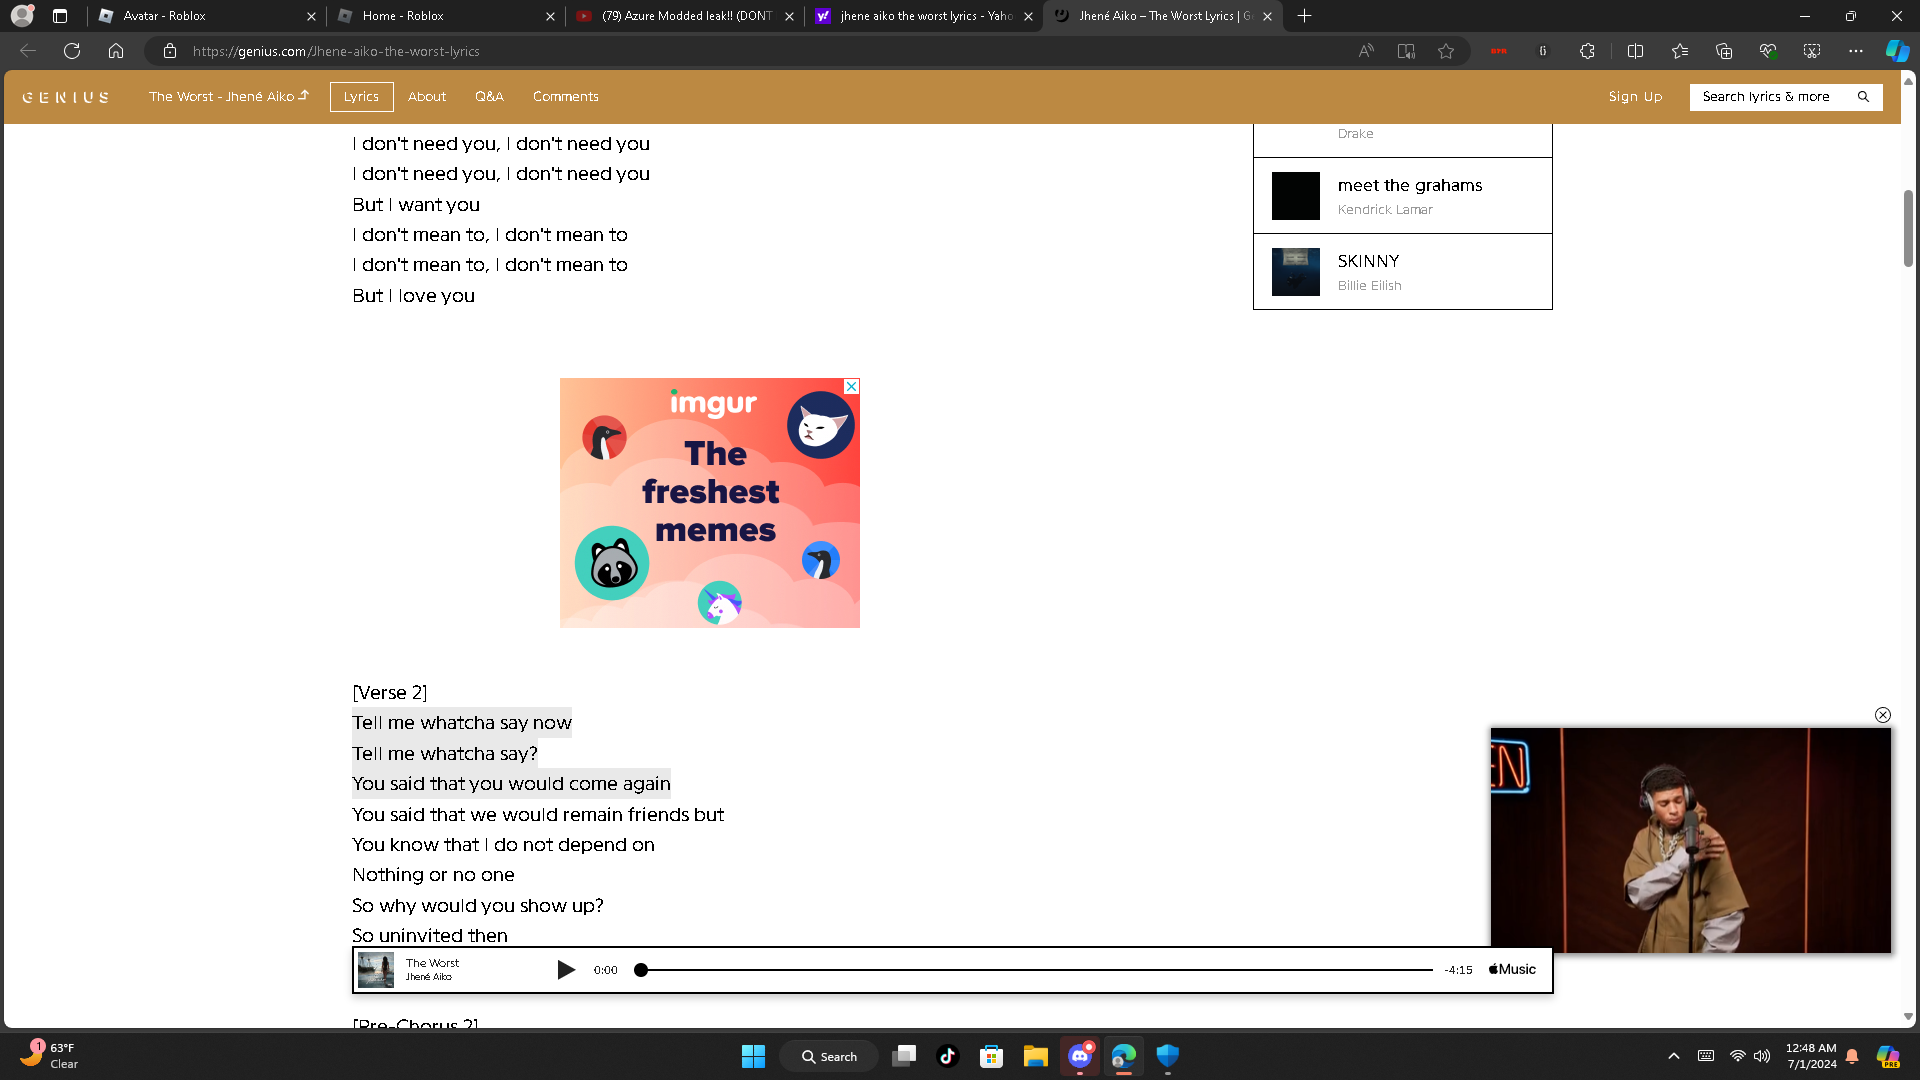Close the Imgur ad with X
Viewport: 1920px width, 1080px height.
851,386
